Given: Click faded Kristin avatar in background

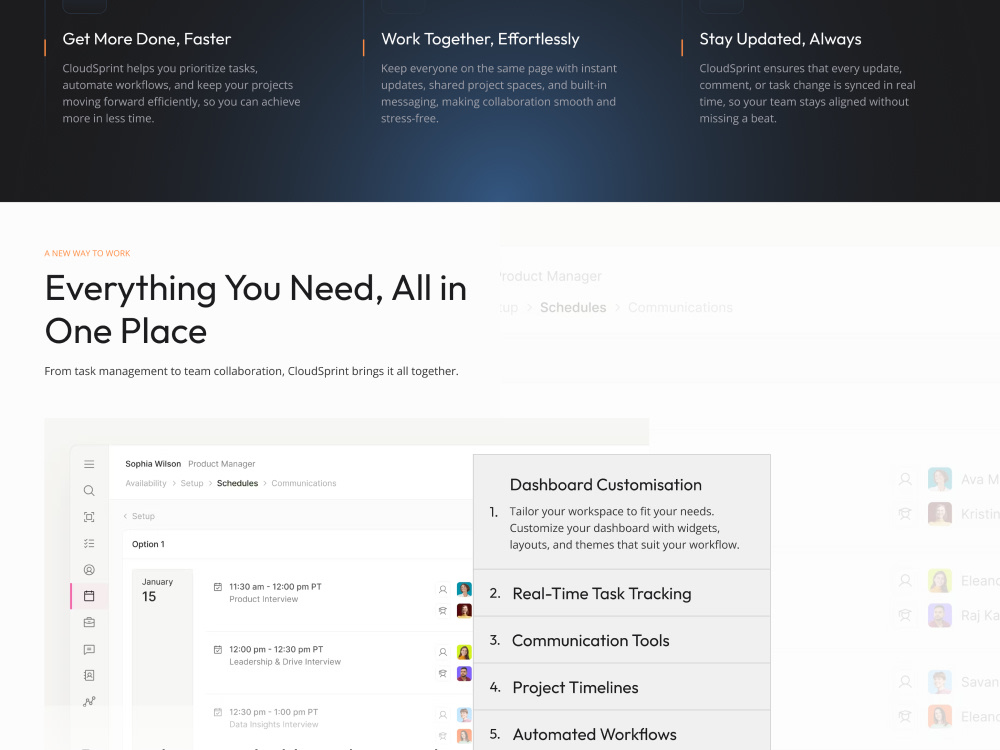Looking at the screenshot, I should tap(939, 513).
